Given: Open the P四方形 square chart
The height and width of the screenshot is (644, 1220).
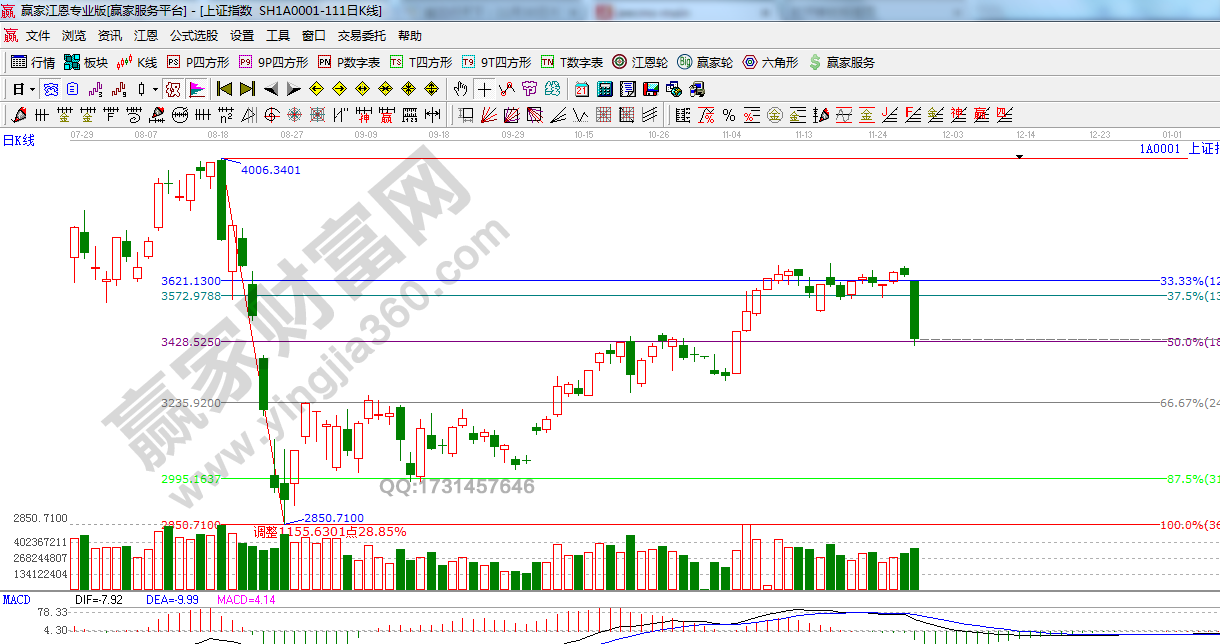Looking at the screenshot, I should pos(198,62).
